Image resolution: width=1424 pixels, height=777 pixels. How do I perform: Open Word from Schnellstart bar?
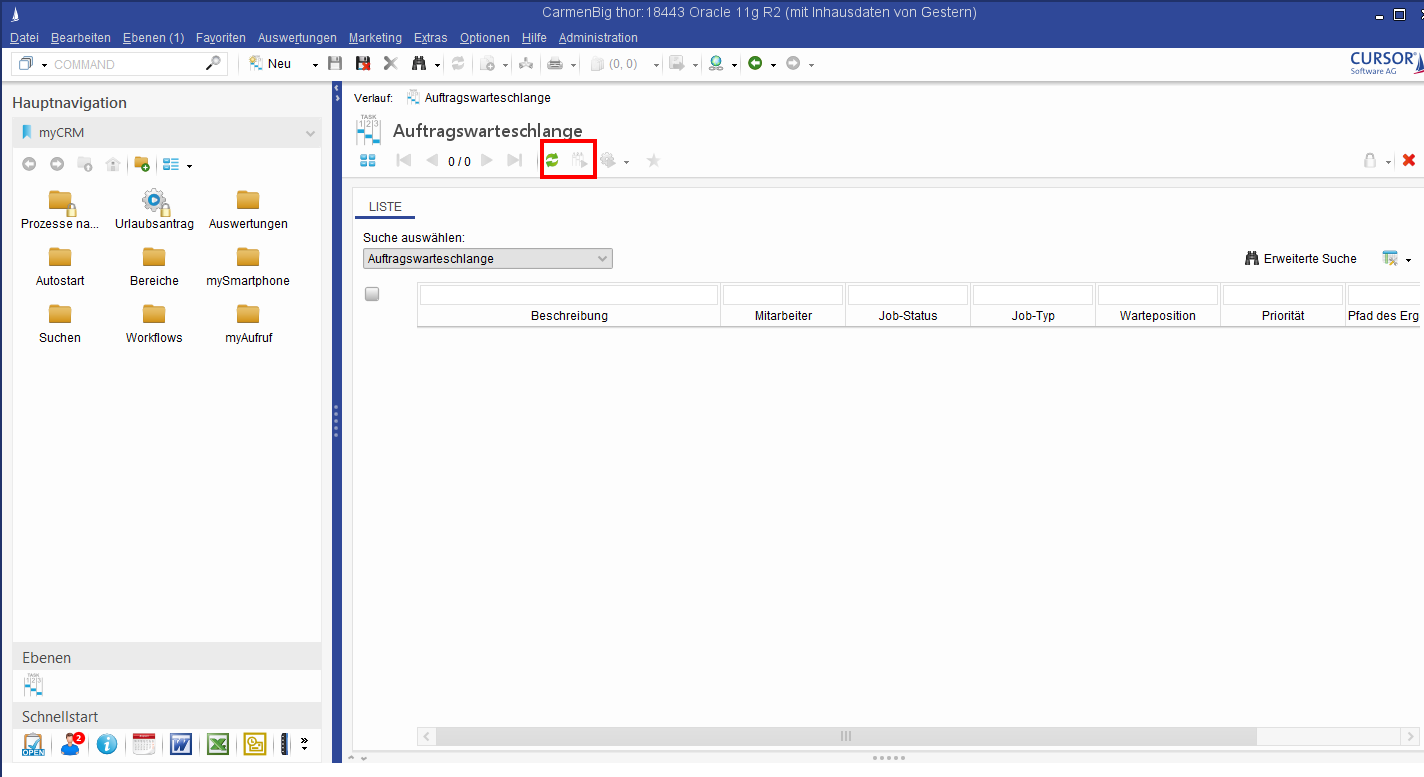coord(181,744)
